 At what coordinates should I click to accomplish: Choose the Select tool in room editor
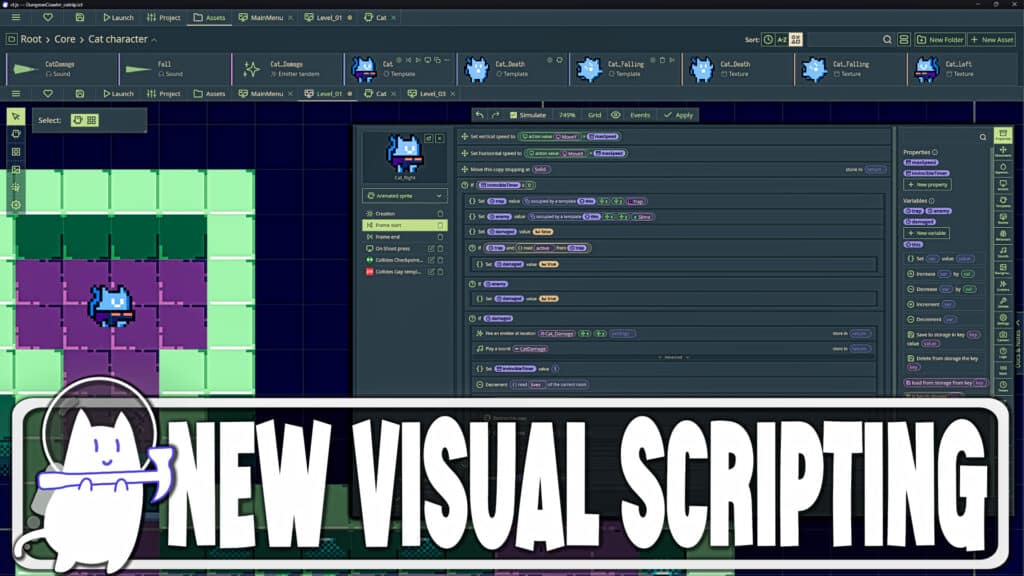point(16,116)
